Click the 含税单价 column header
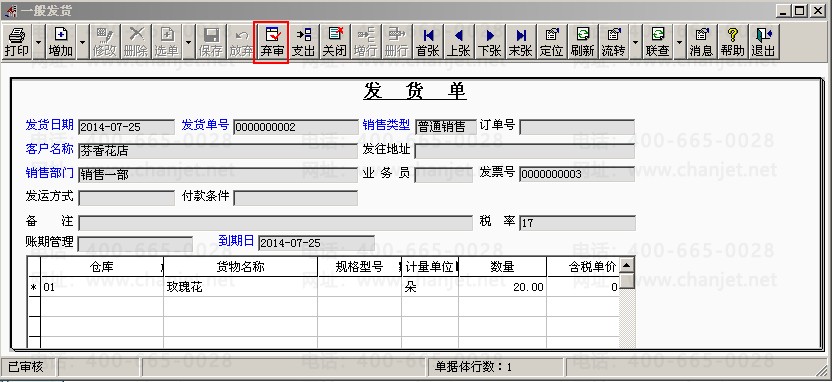This screenshot has height=382, width=832. pyautogui.click(x=583, y=267)
